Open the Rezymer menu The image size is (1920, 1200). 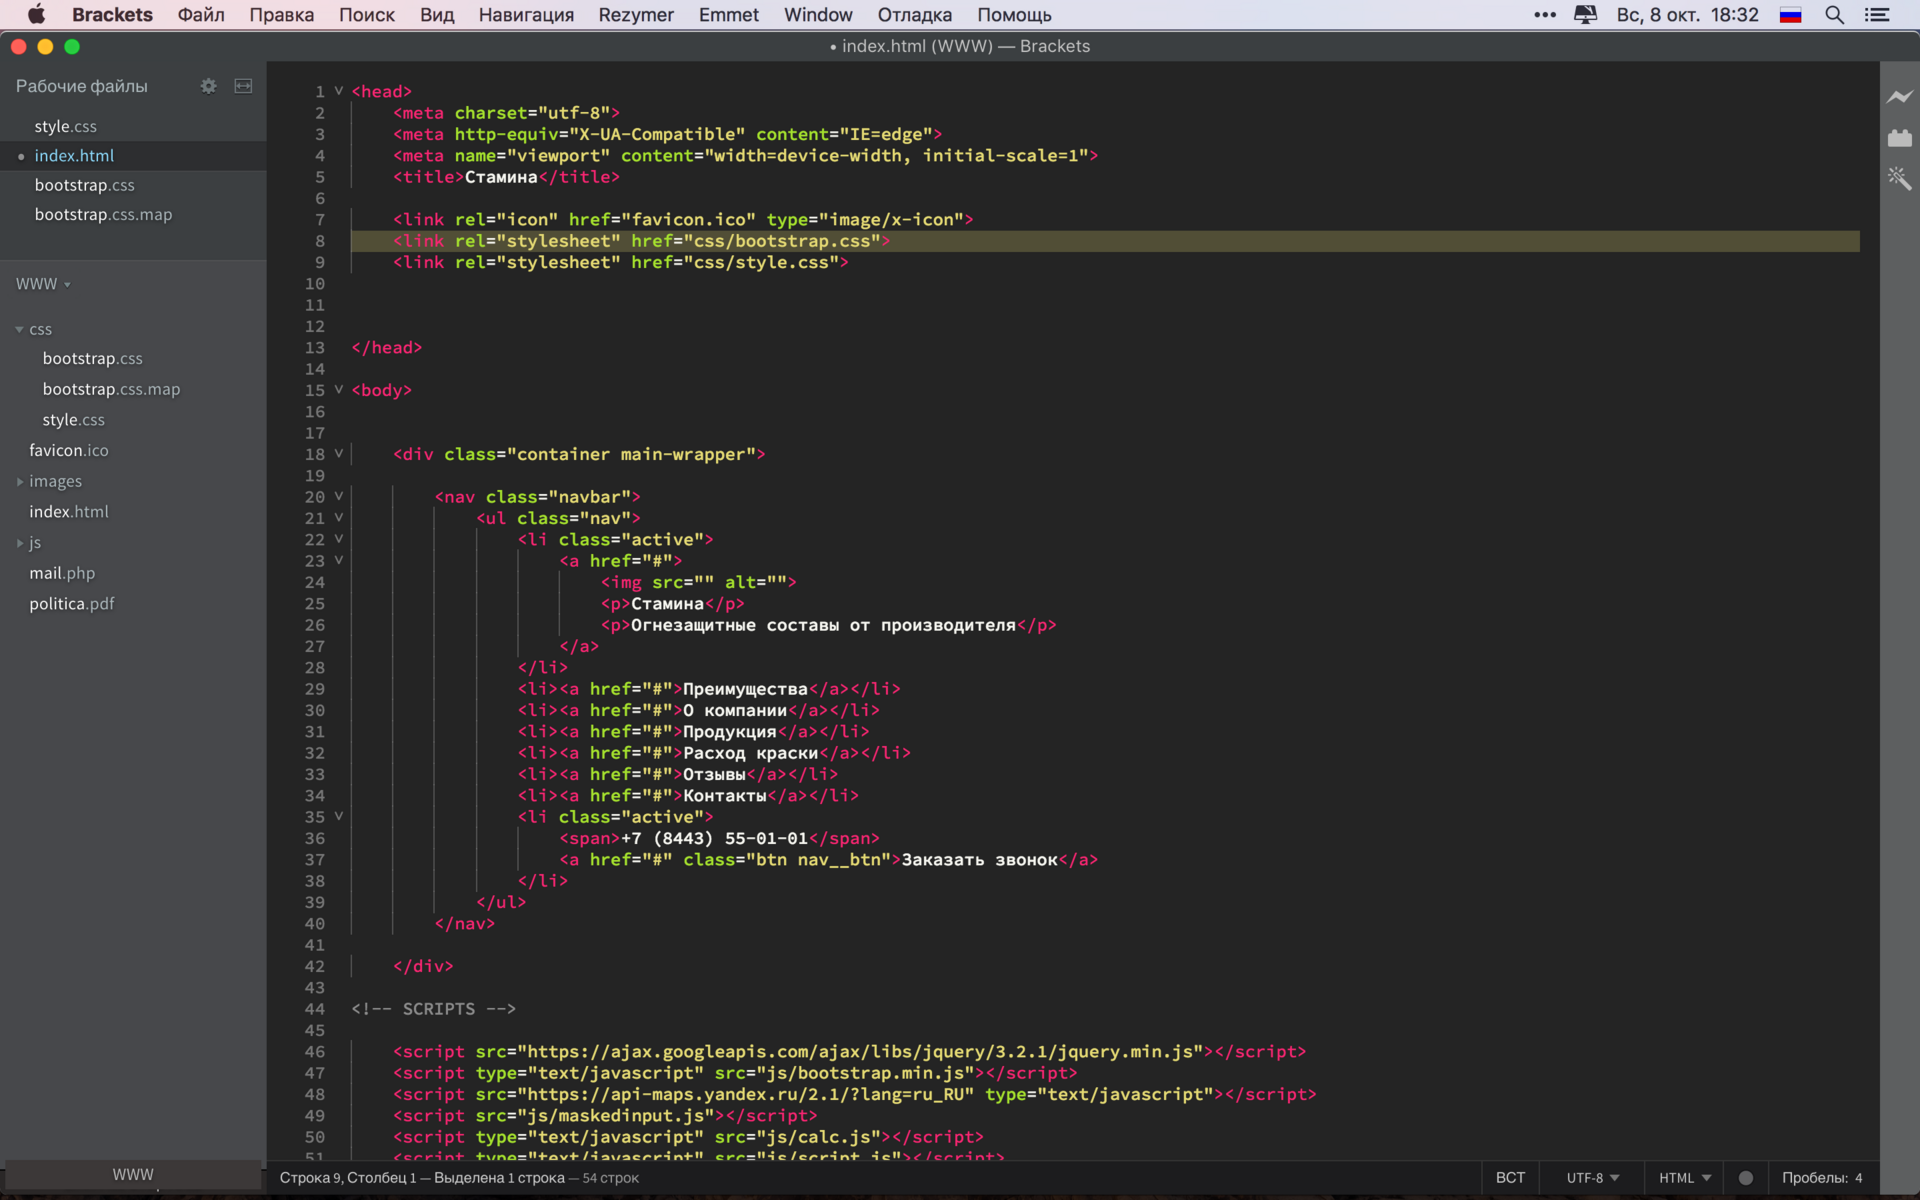pyautogui.click(x=636, y=15)
